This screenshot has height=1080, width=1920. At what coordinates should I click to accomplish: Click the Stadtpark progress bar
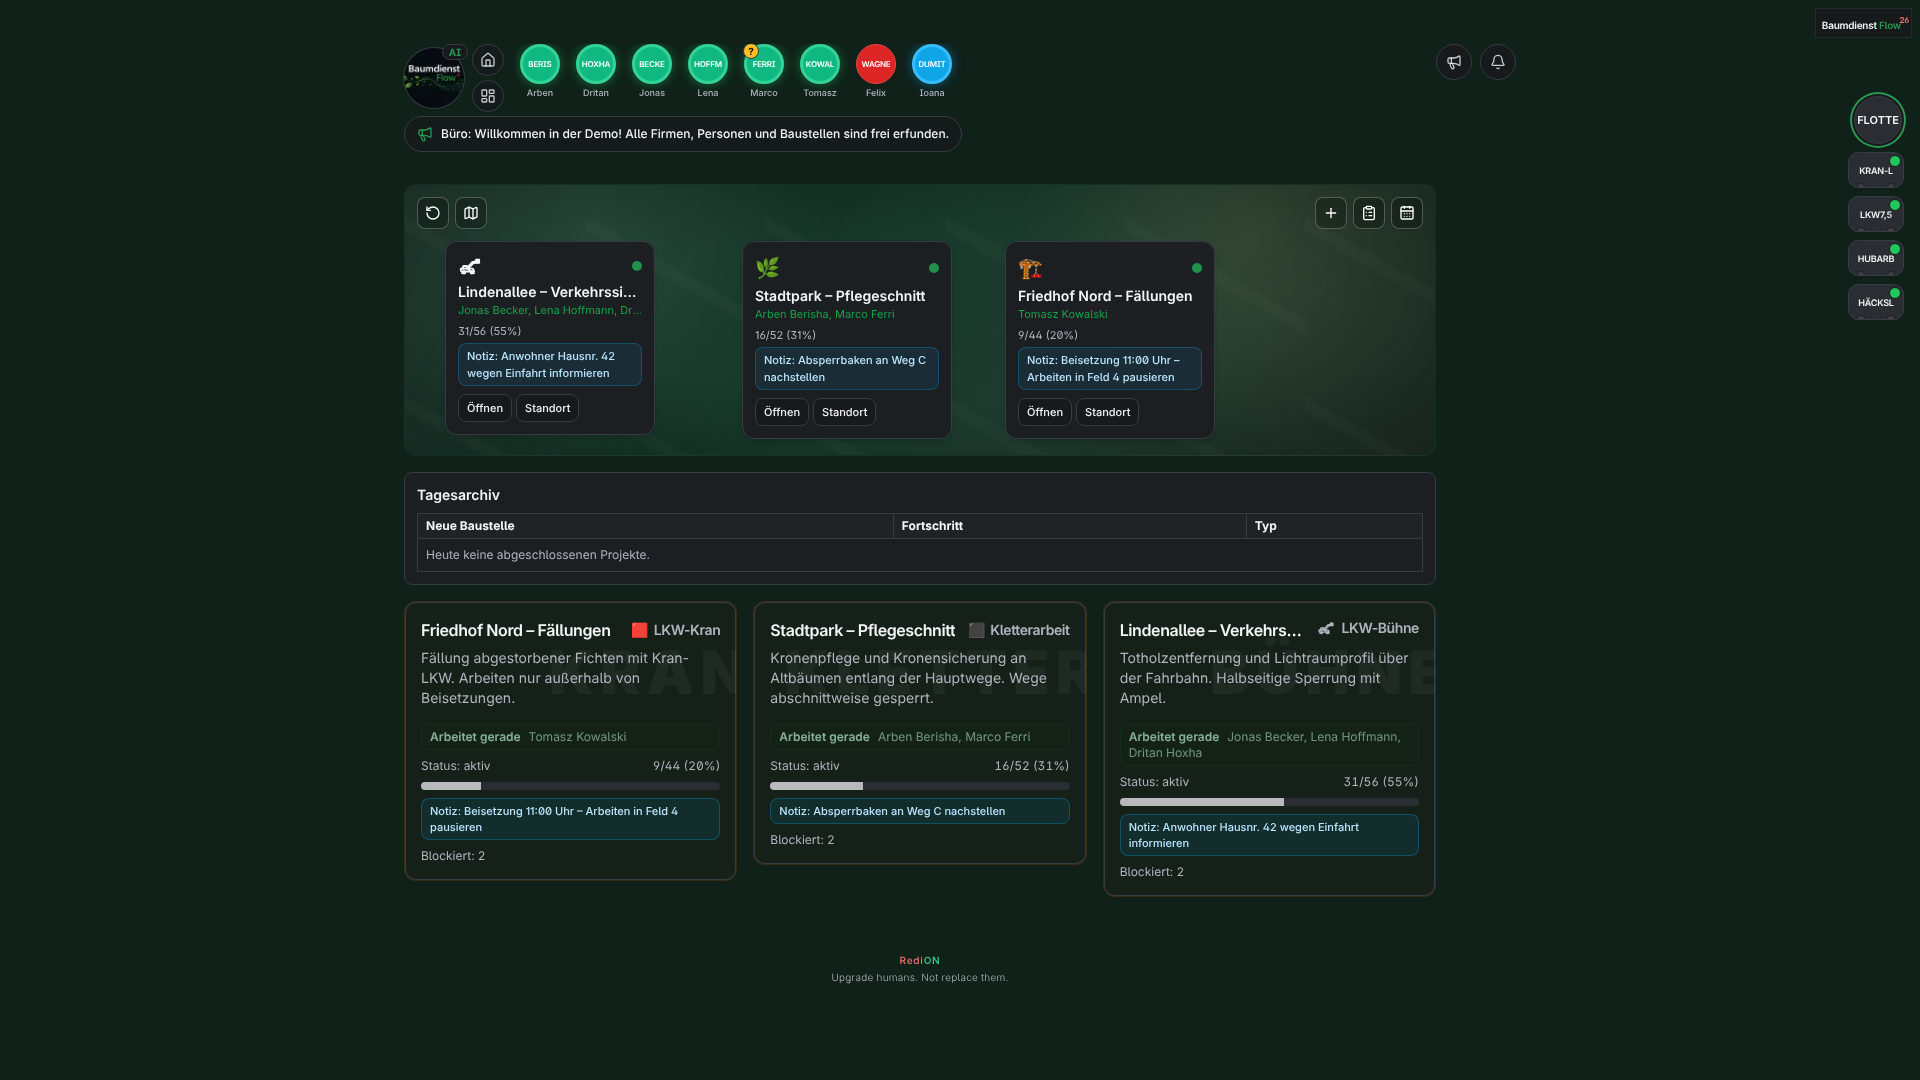pos(920,786)
